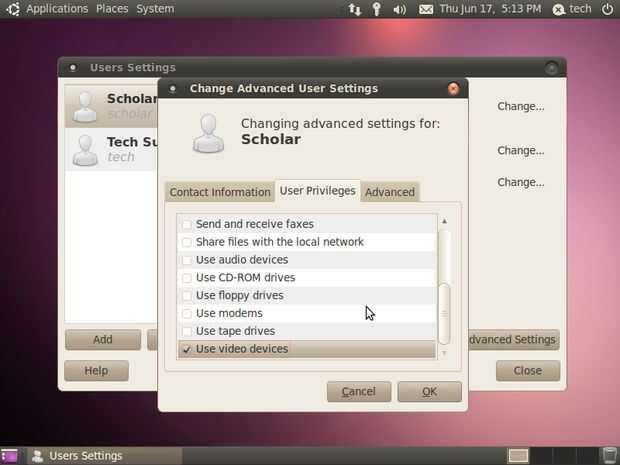
Task: Click Help in Users Settings window
Action: tap(96, 370)
